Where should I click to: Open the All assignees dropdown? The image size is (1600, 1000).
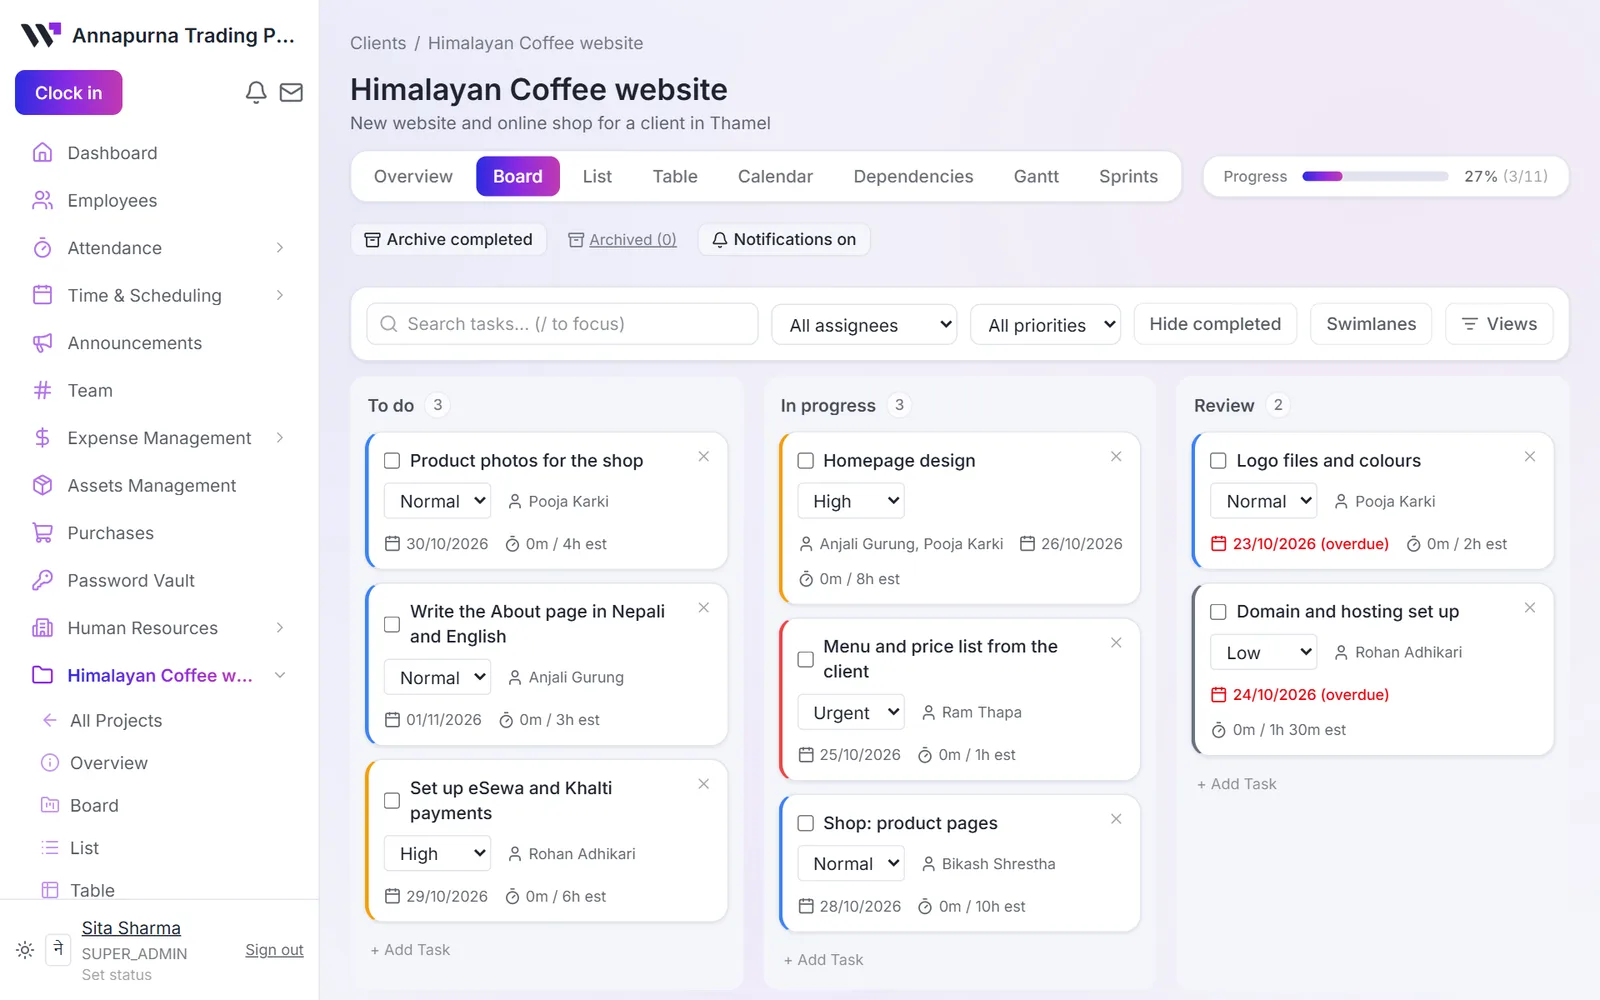tap(864, 325)
